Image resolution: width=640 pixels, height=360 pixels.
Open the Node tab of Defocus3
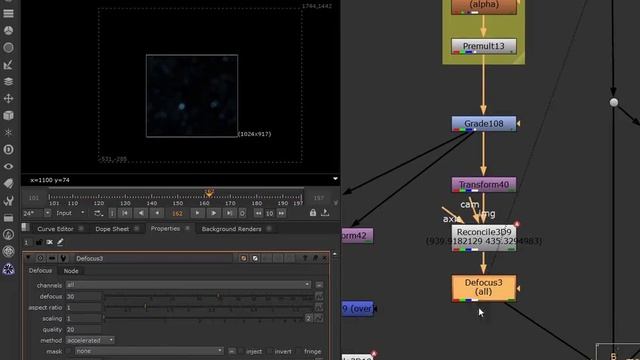point(71,271)
